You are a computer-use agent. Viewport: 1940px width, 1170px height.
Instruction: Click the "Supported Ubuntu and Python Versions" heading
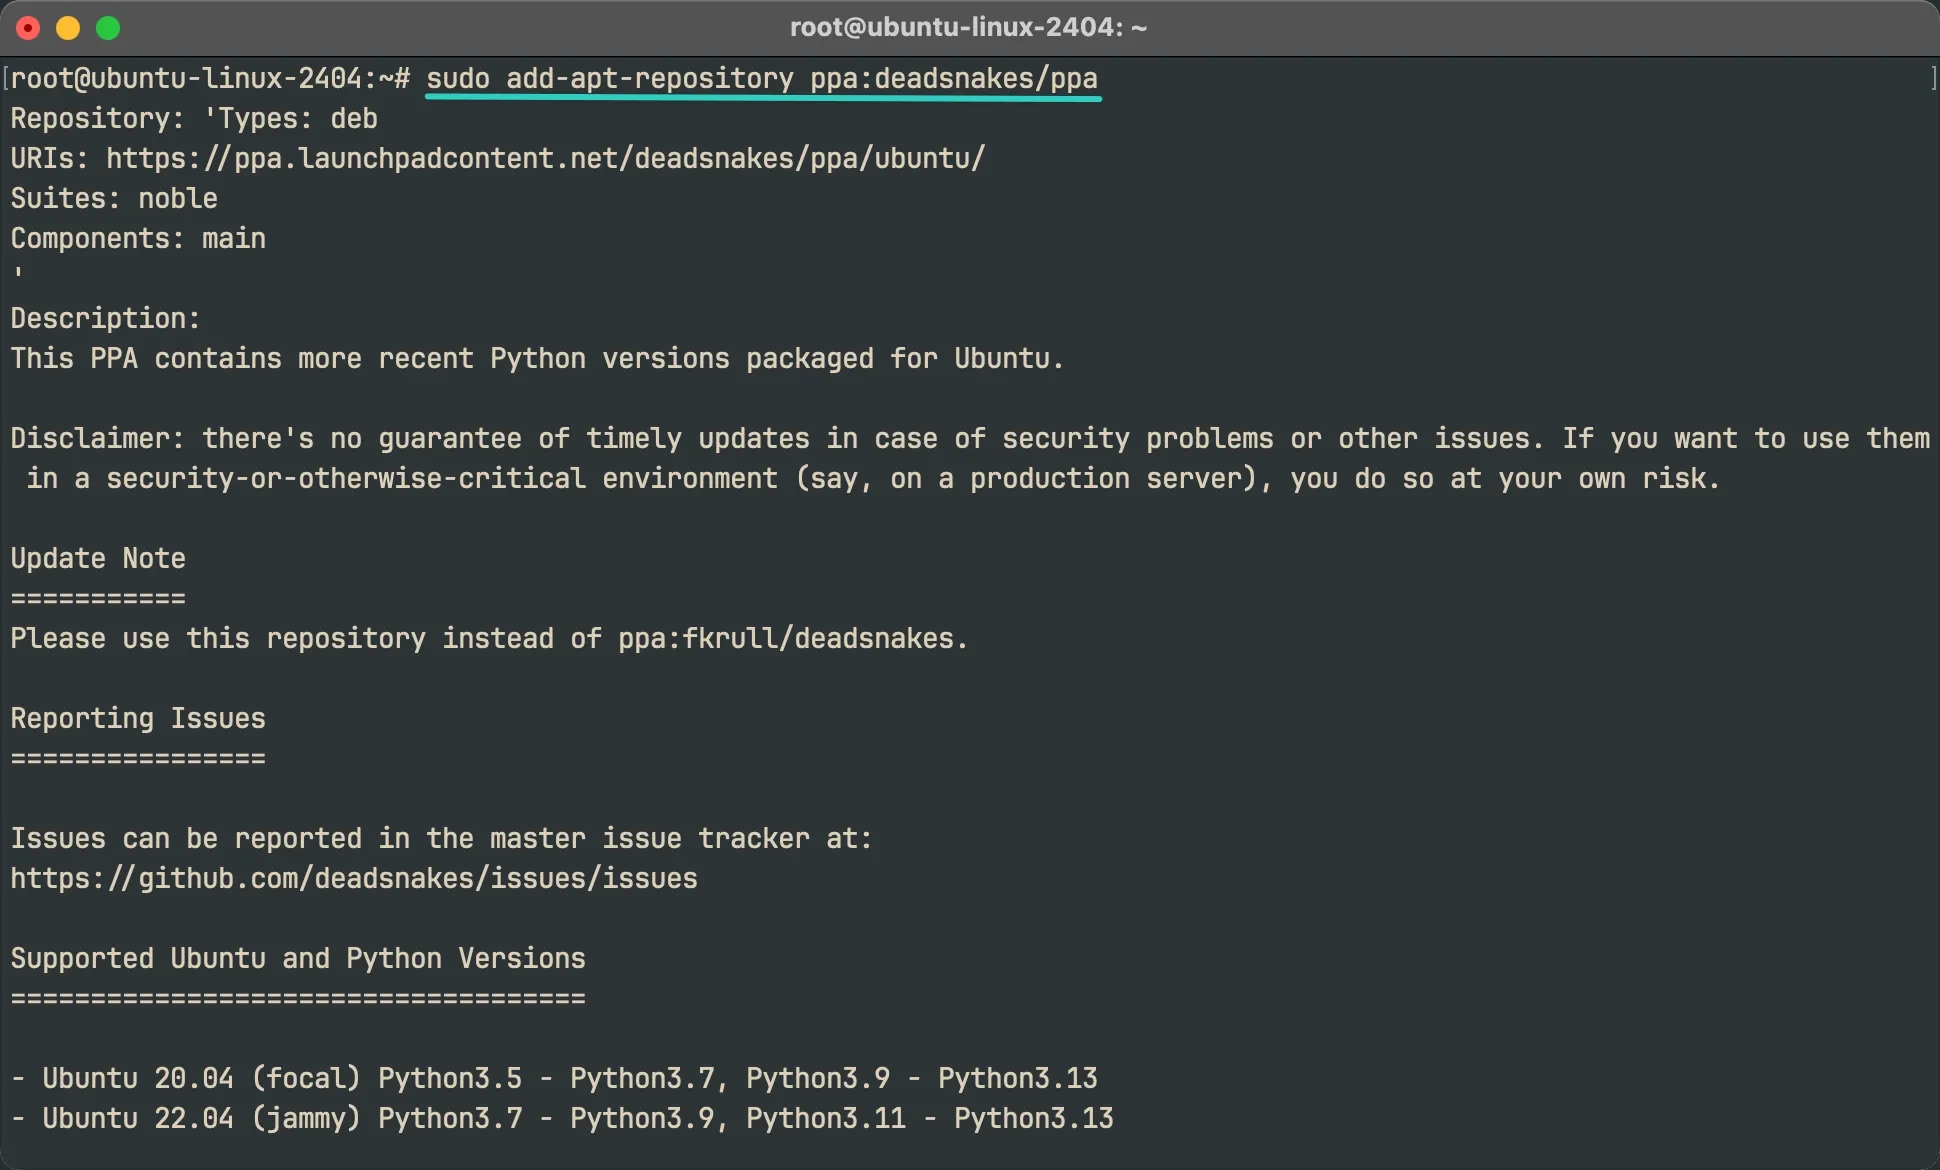(298, 959)
